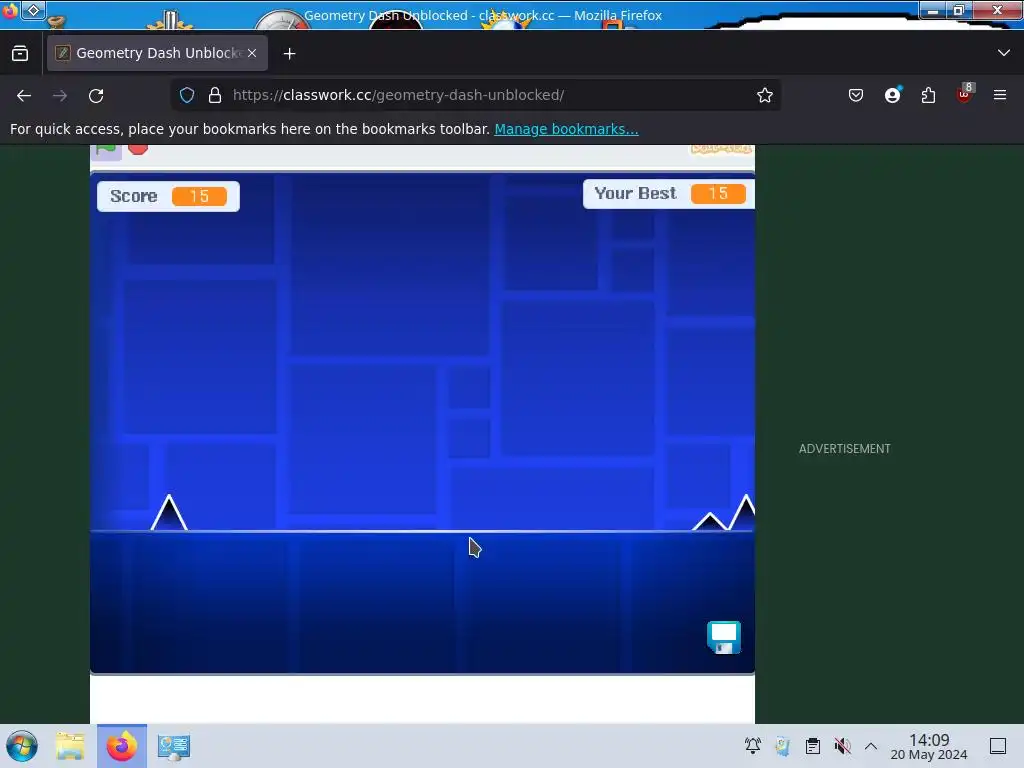This screenshot has height=768, width=1024.
Task: Click the show desktop button
Action: point(998,746)
